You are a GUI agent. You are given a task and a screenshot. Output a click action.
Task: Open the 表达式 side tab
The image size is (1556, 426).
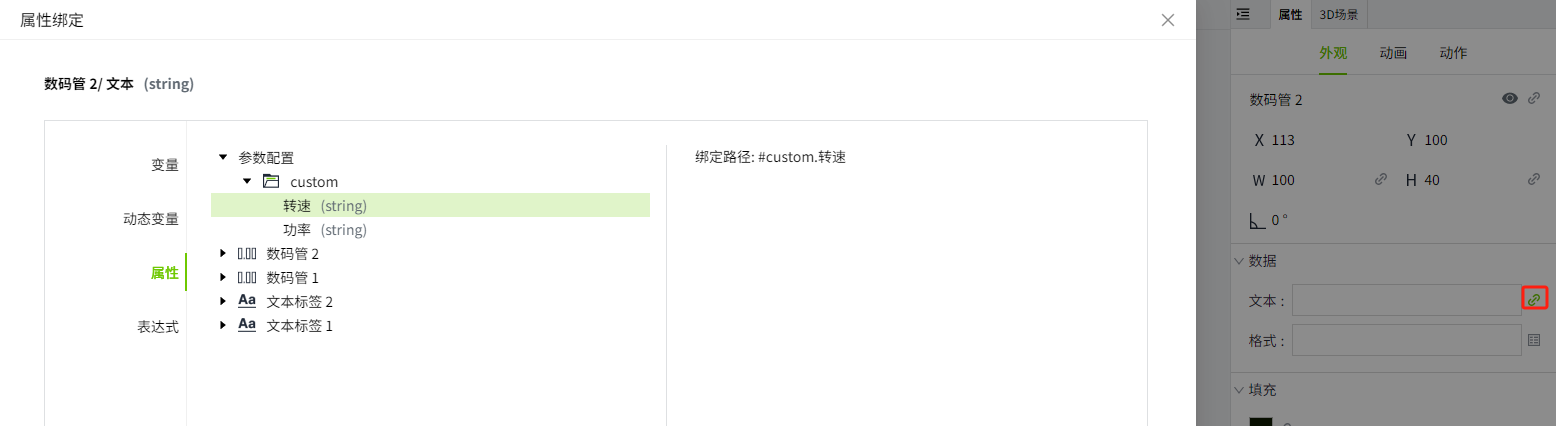(158, 326)
